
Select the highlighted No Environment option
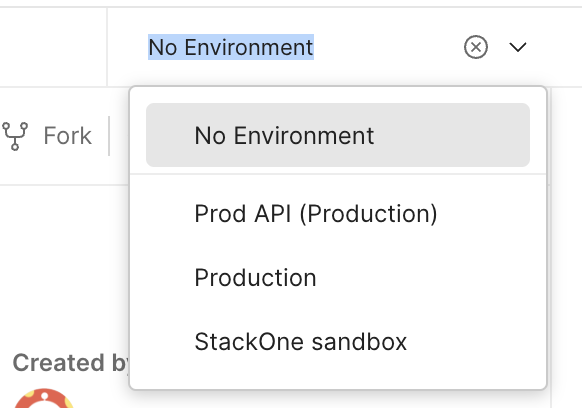click(338, 135)
